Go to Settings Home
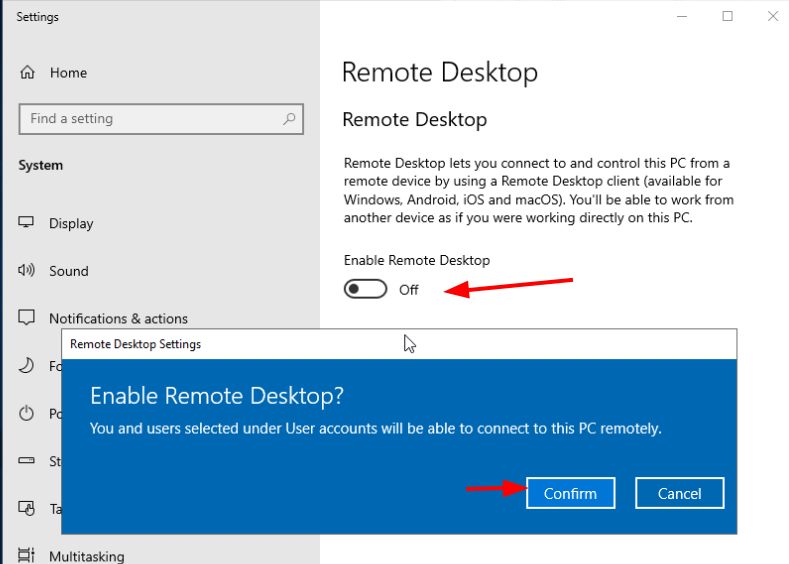This screenshot has width=789, height=564. [x=68, y=73]
